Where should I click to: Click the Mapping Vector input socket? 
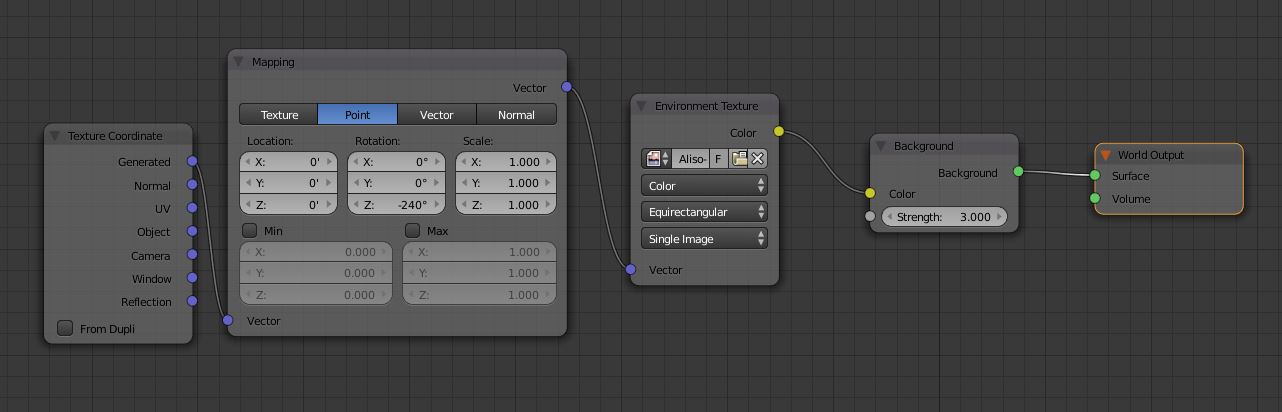click(x=228, y=320)
